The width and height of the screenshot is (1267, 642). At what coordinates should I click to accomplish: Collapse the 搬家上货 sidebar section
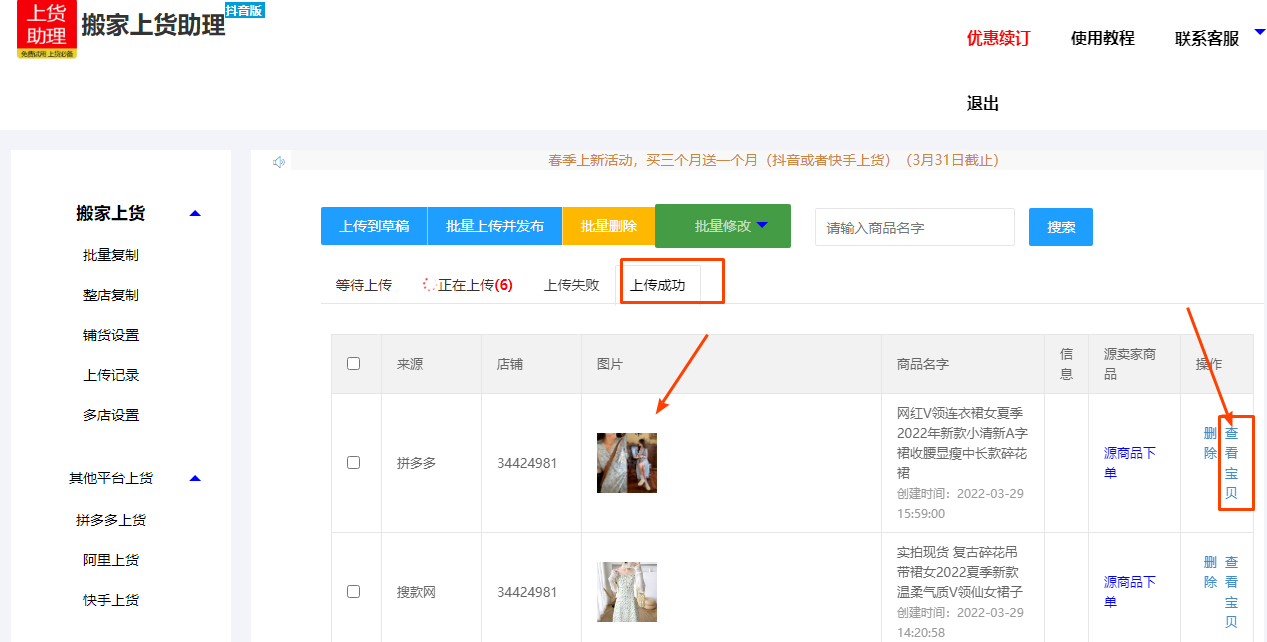pos(195,213)
